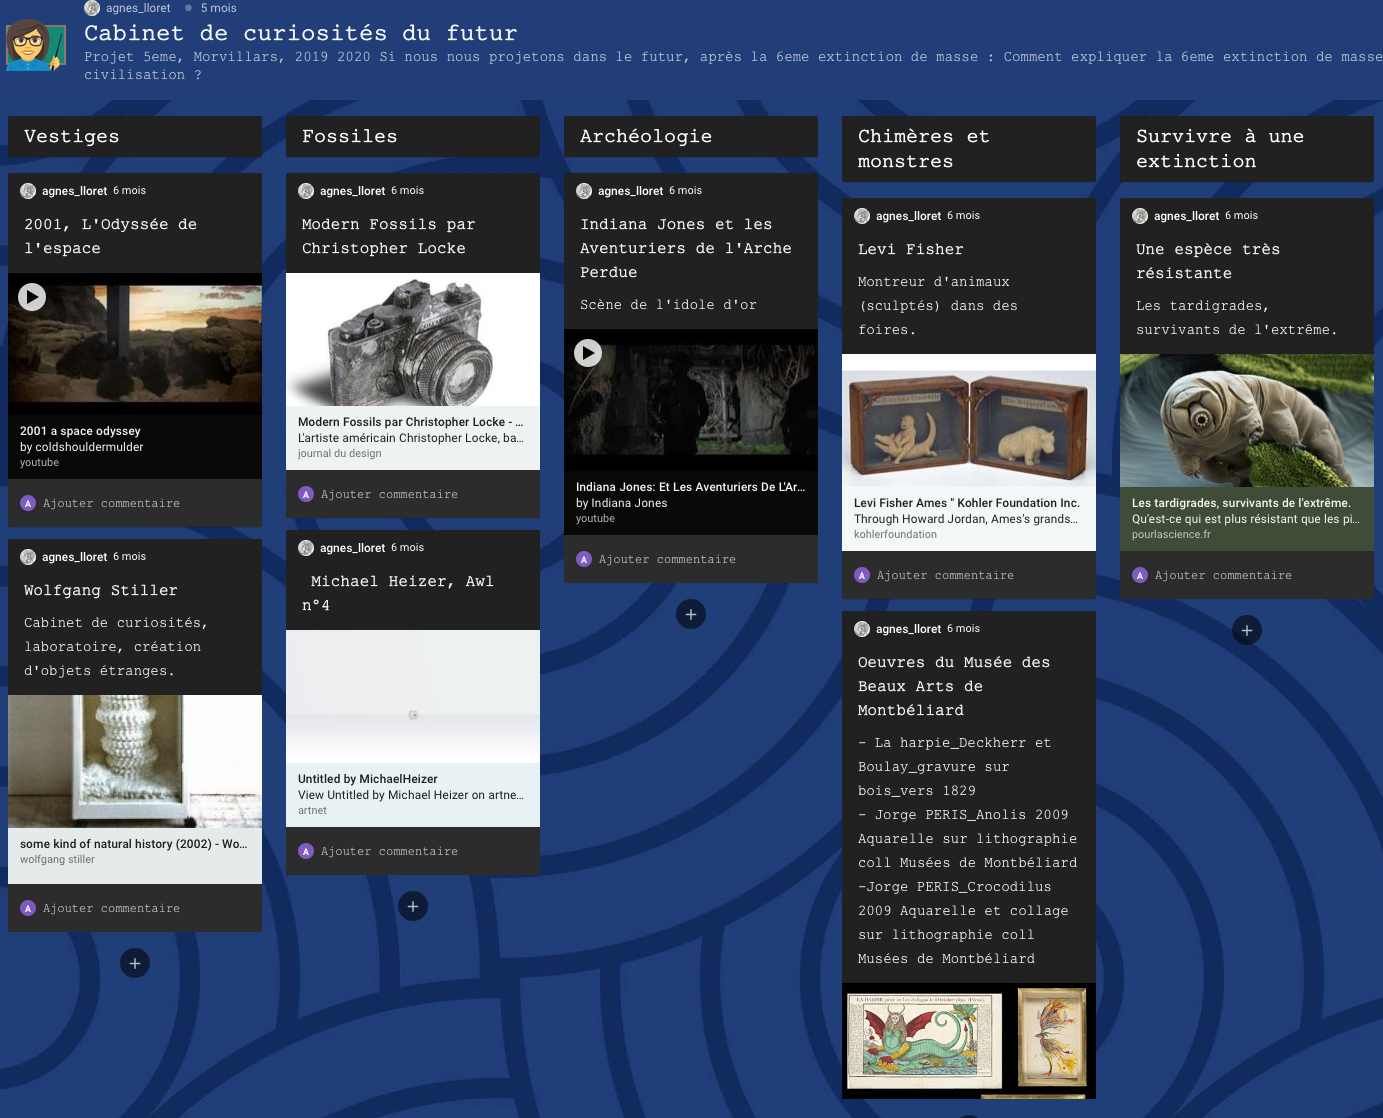Viewport: 1383px width, 1118px height.
Task: Play the Indiana Jones idol scene video
Action: pos(588,353)
